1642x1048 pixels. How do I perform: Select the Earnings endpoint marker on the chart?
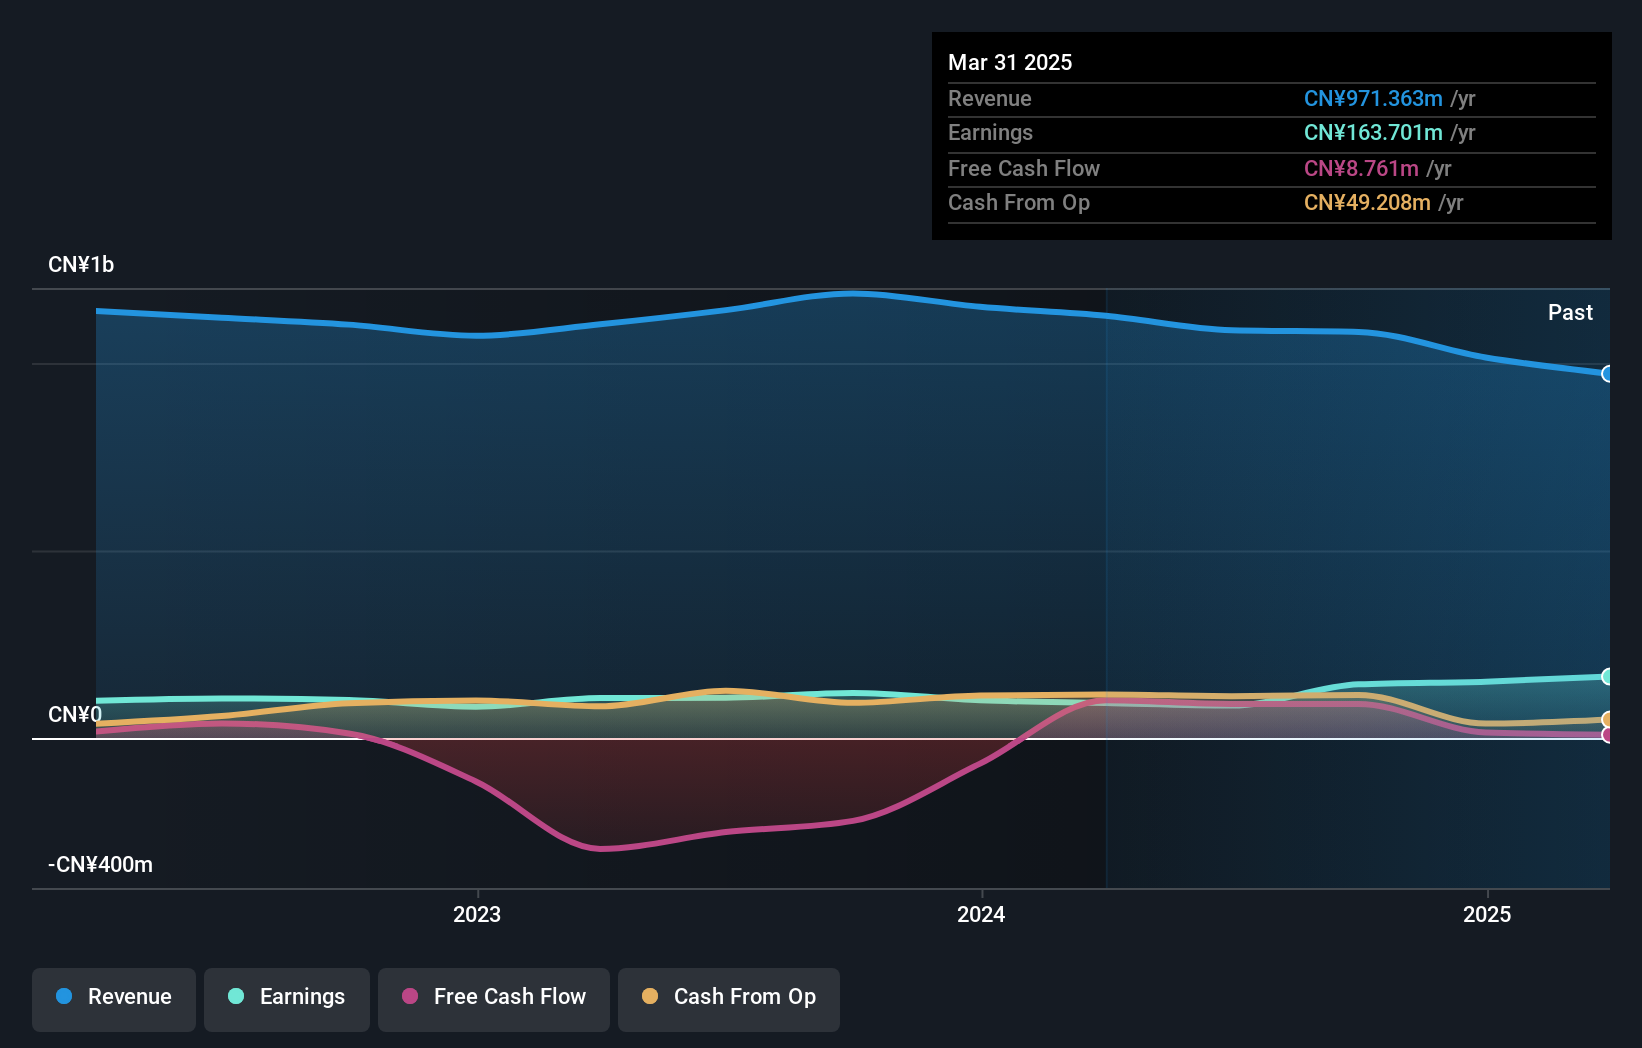[1608, 677]
